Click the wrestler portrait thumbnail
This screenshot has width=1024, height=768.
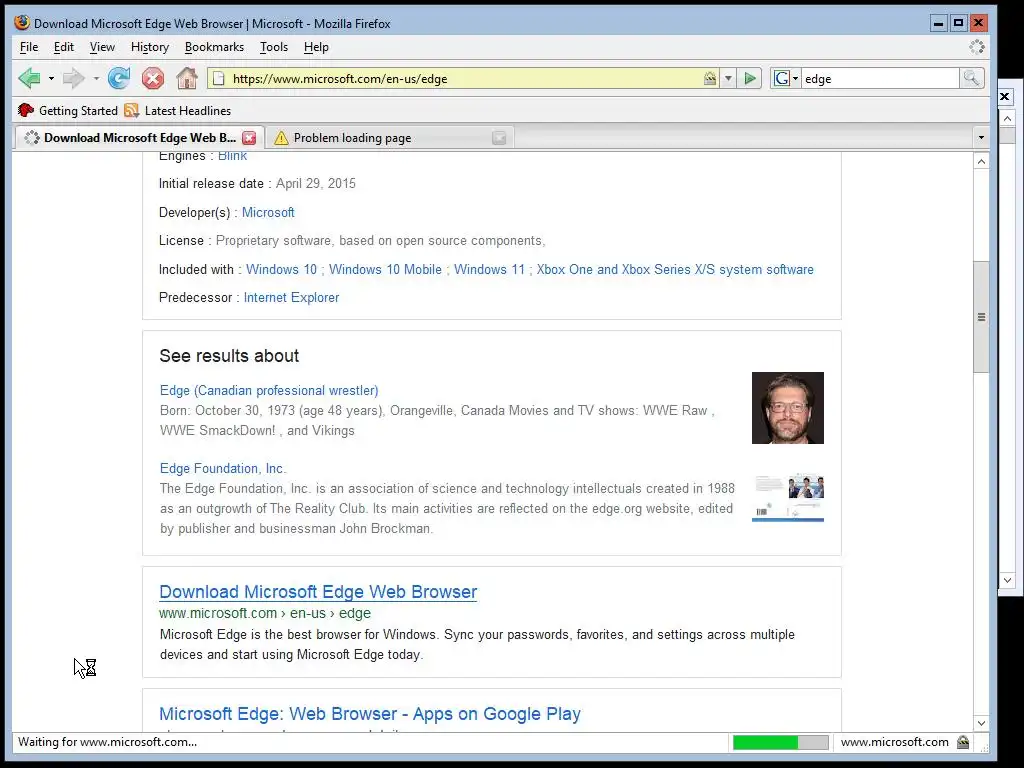coord(788,408)
